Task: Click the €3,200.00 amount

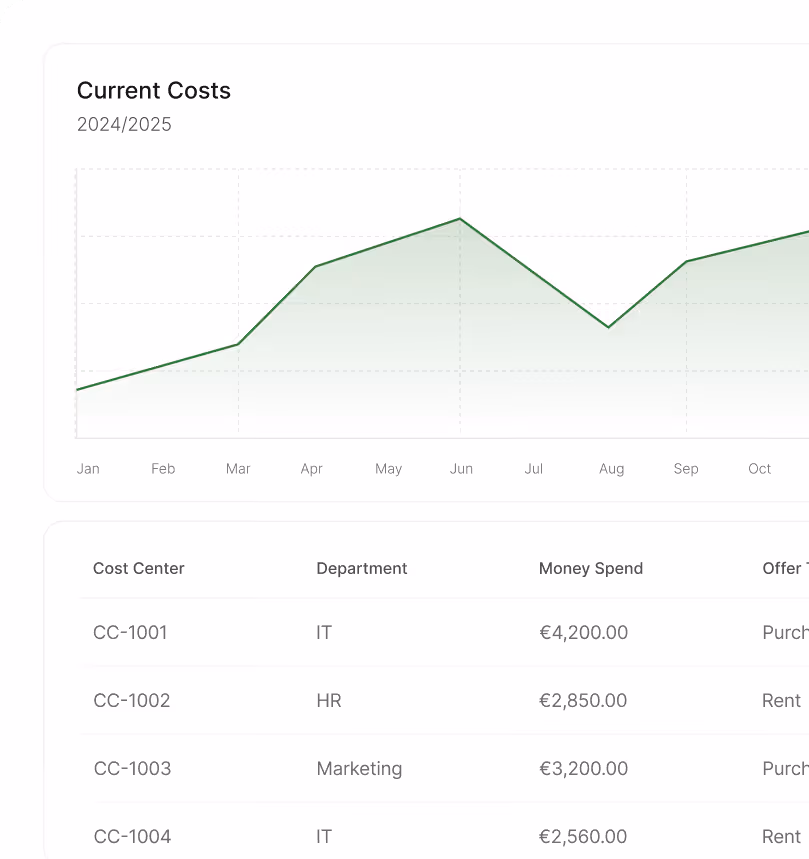Action: 583,769
